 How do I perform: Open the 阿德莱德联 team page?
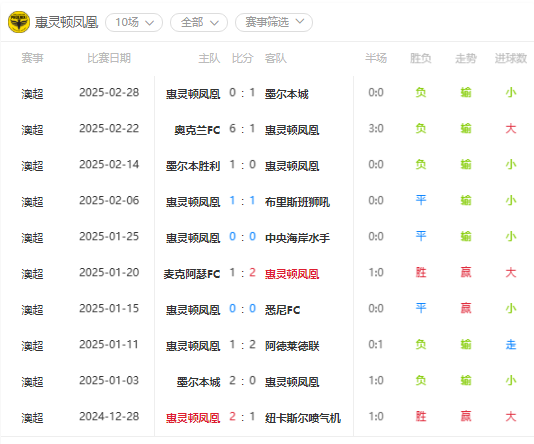[x=292, y=346]
